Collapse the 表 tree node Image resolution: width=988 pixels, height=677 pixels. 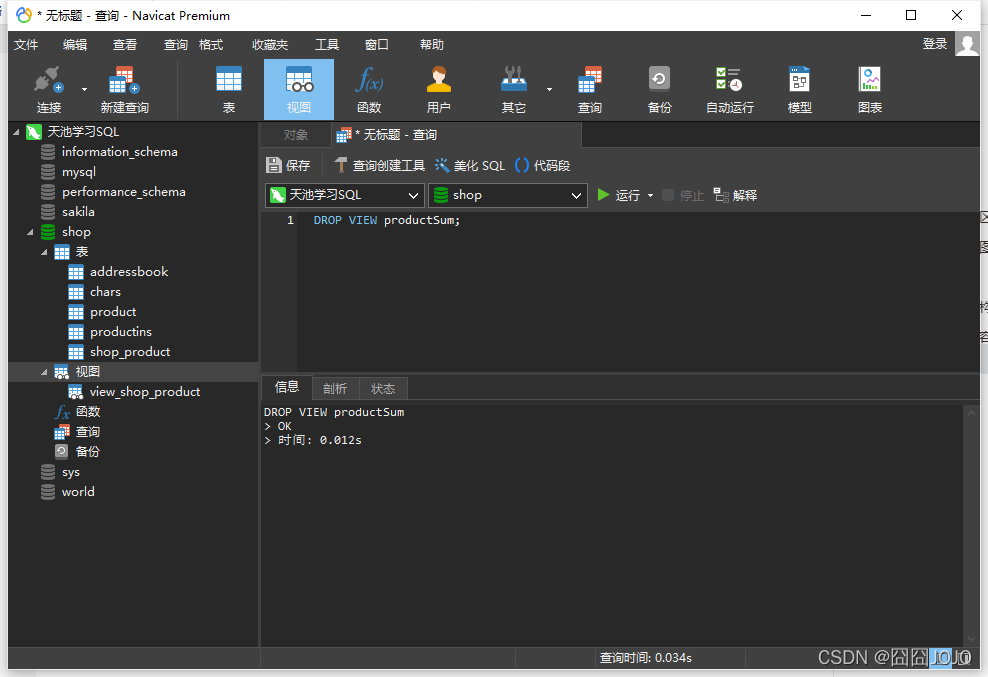44,252
